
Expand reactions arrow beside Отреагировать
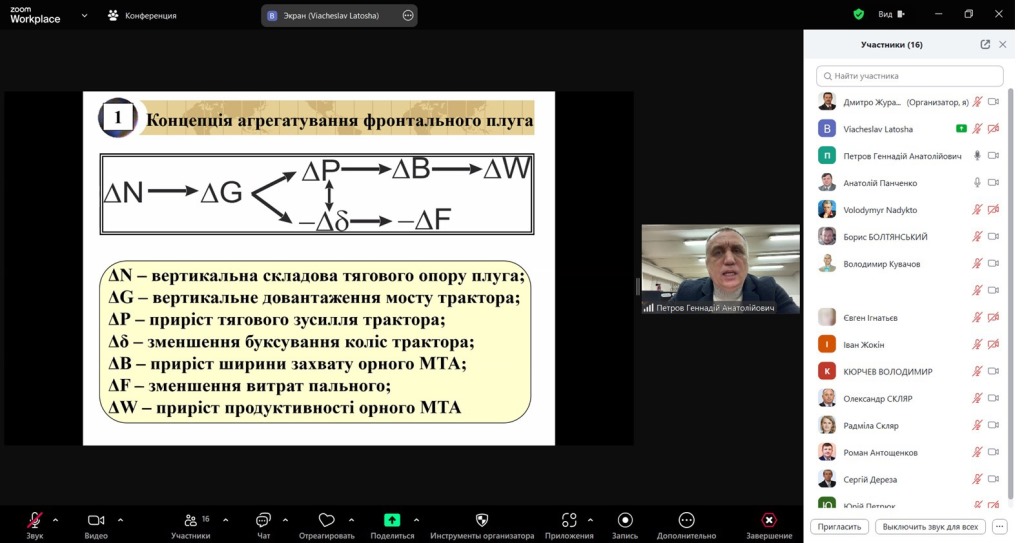click(x=351, y=520)
